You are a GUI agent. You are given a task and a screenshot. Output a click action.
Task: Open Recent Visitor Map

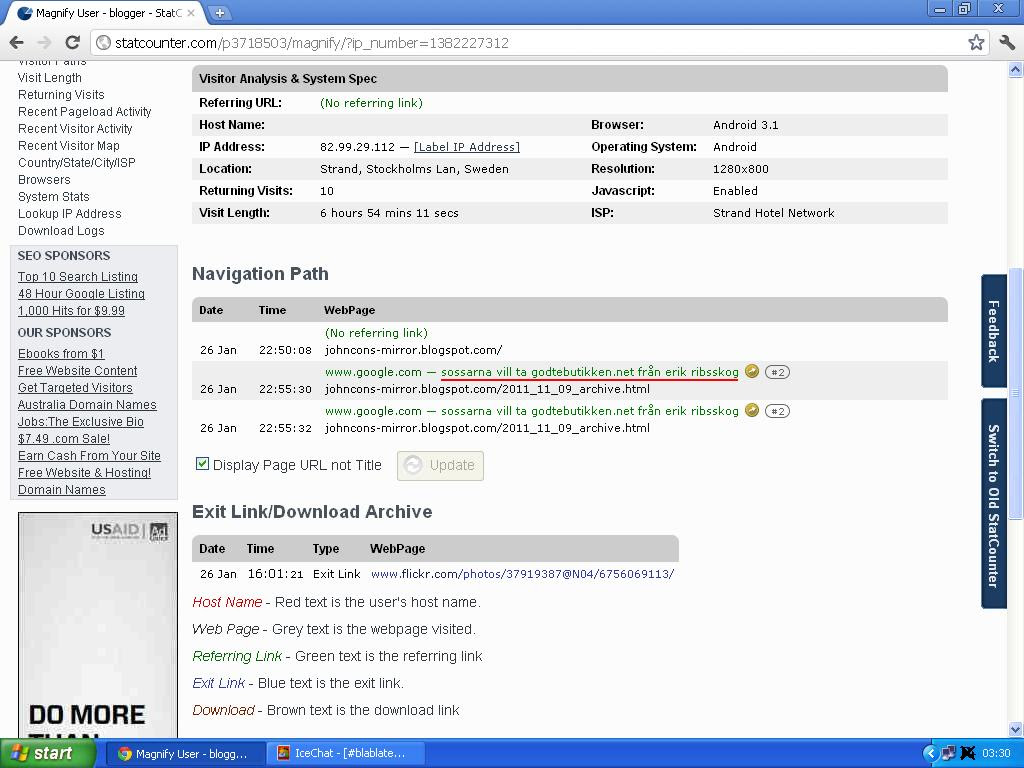click(x=69, y=146)
